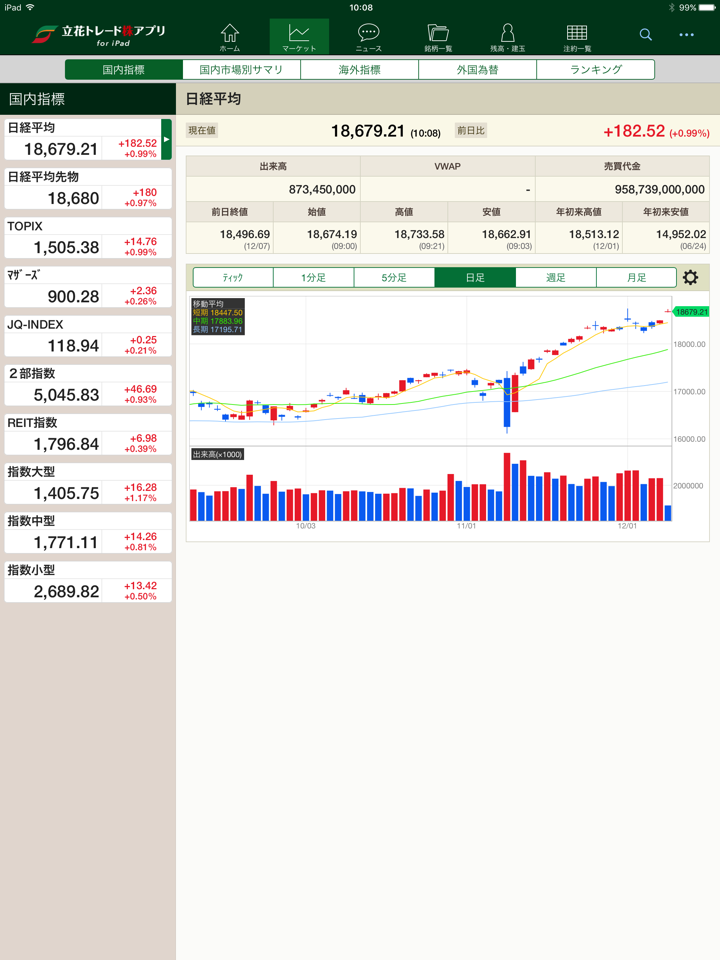Open the ホーム home icon
Screen dimensions: 720x960
tap(230, 37)
